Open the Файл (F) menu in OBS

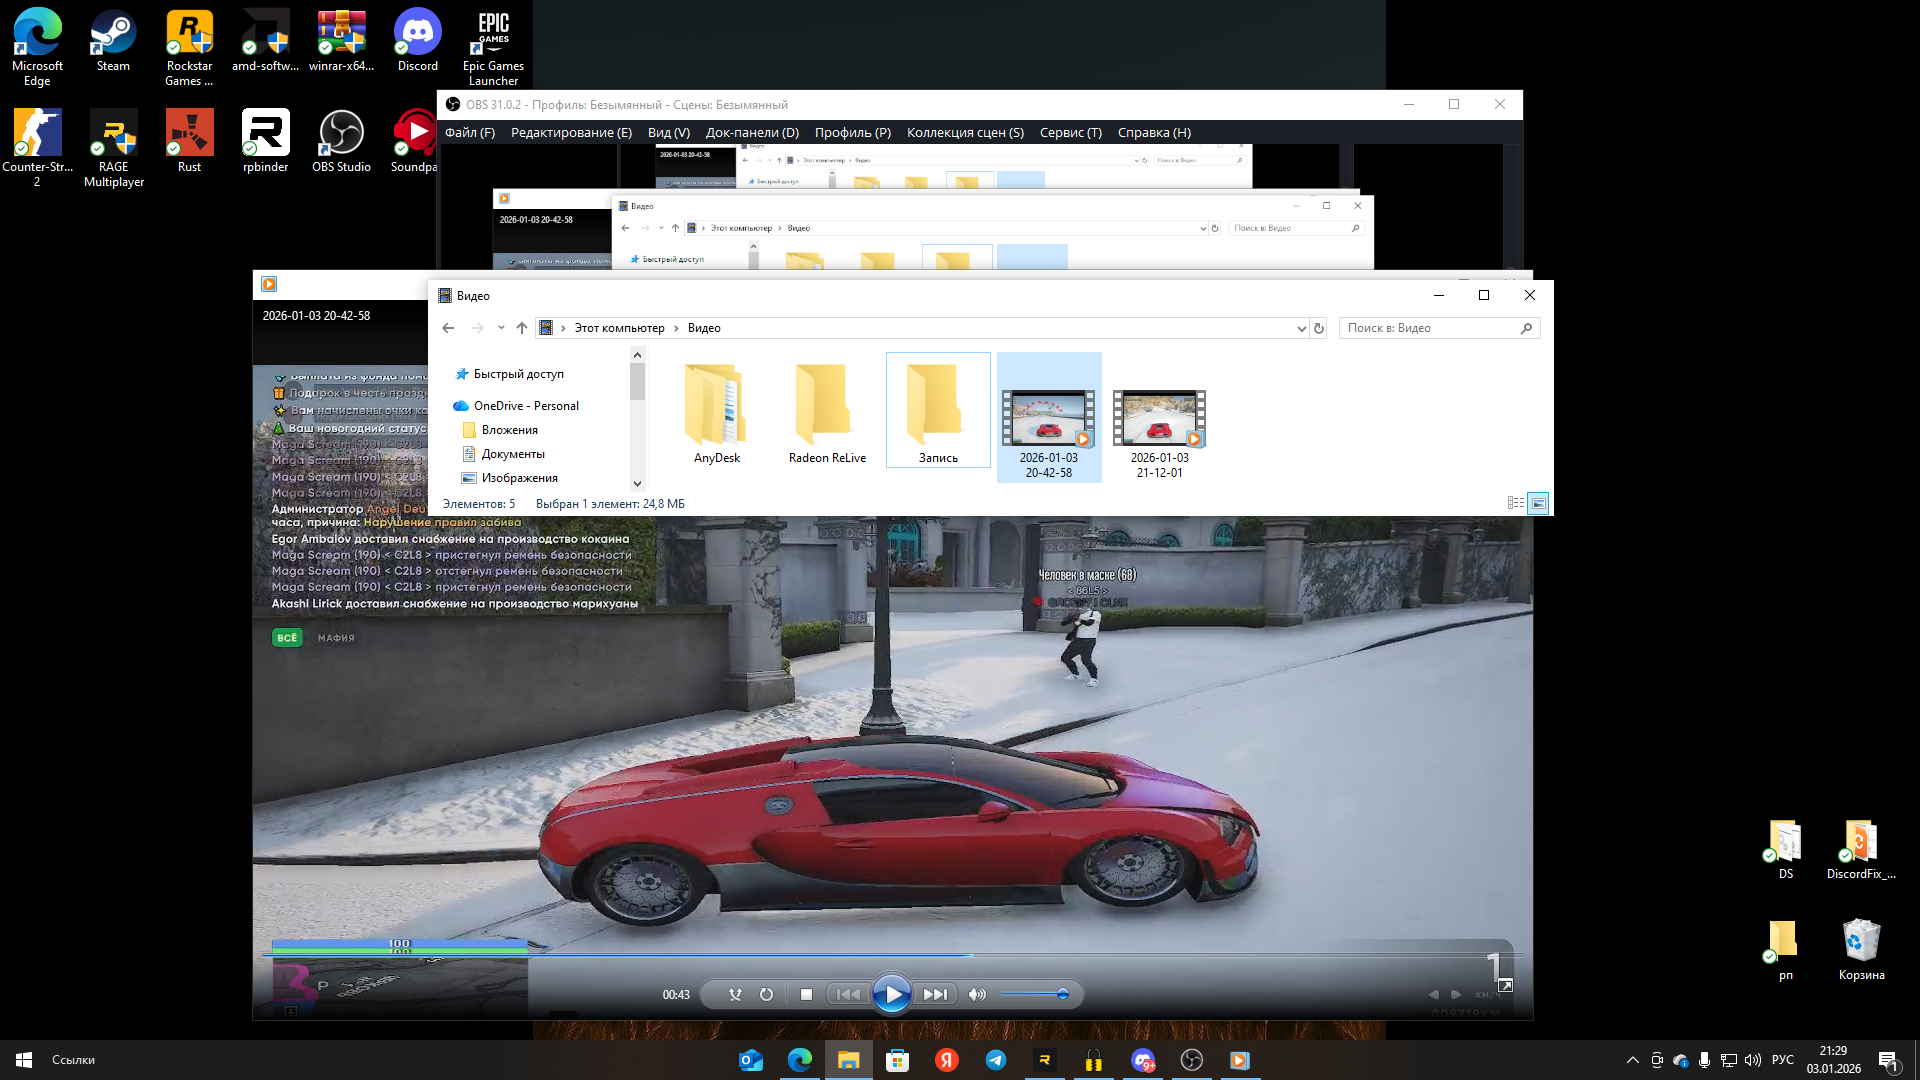coord(469,132)
